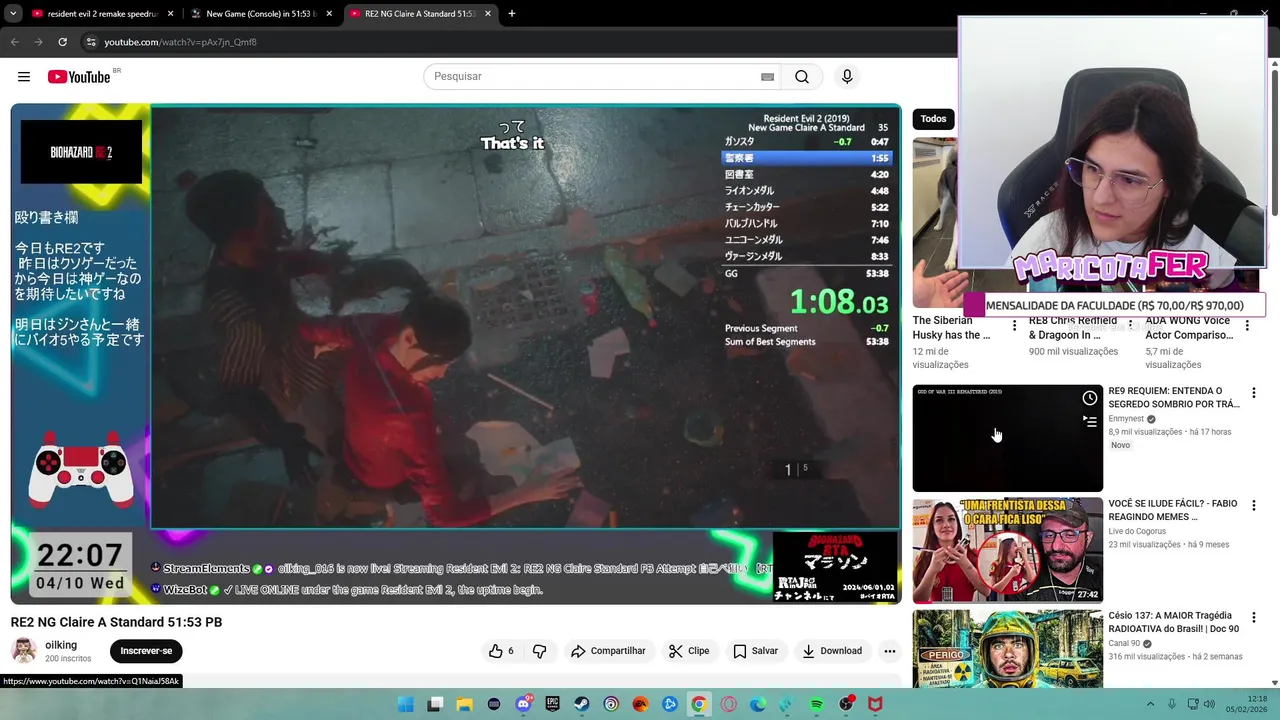Open the oilking channel name link
This screenshot has width=1280, height=720.
(61, 645)
